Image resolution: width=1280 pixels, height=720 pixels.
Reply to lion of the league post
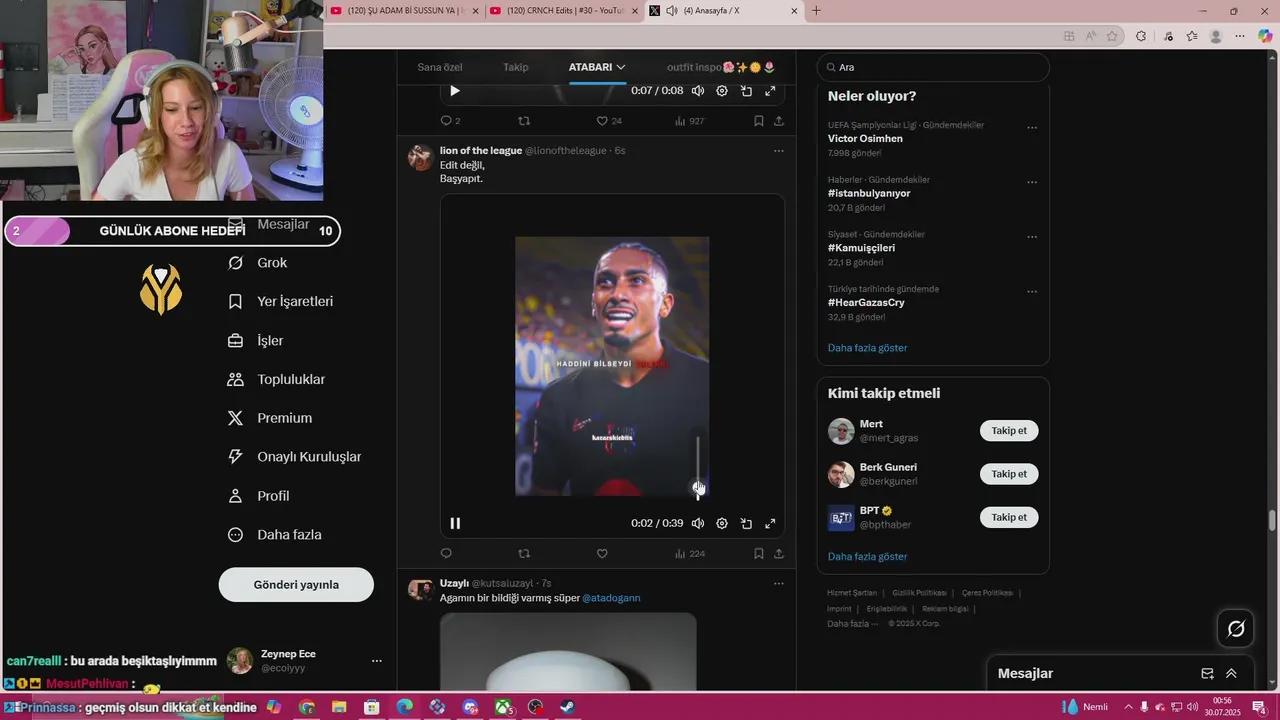(x=446, y=553)
